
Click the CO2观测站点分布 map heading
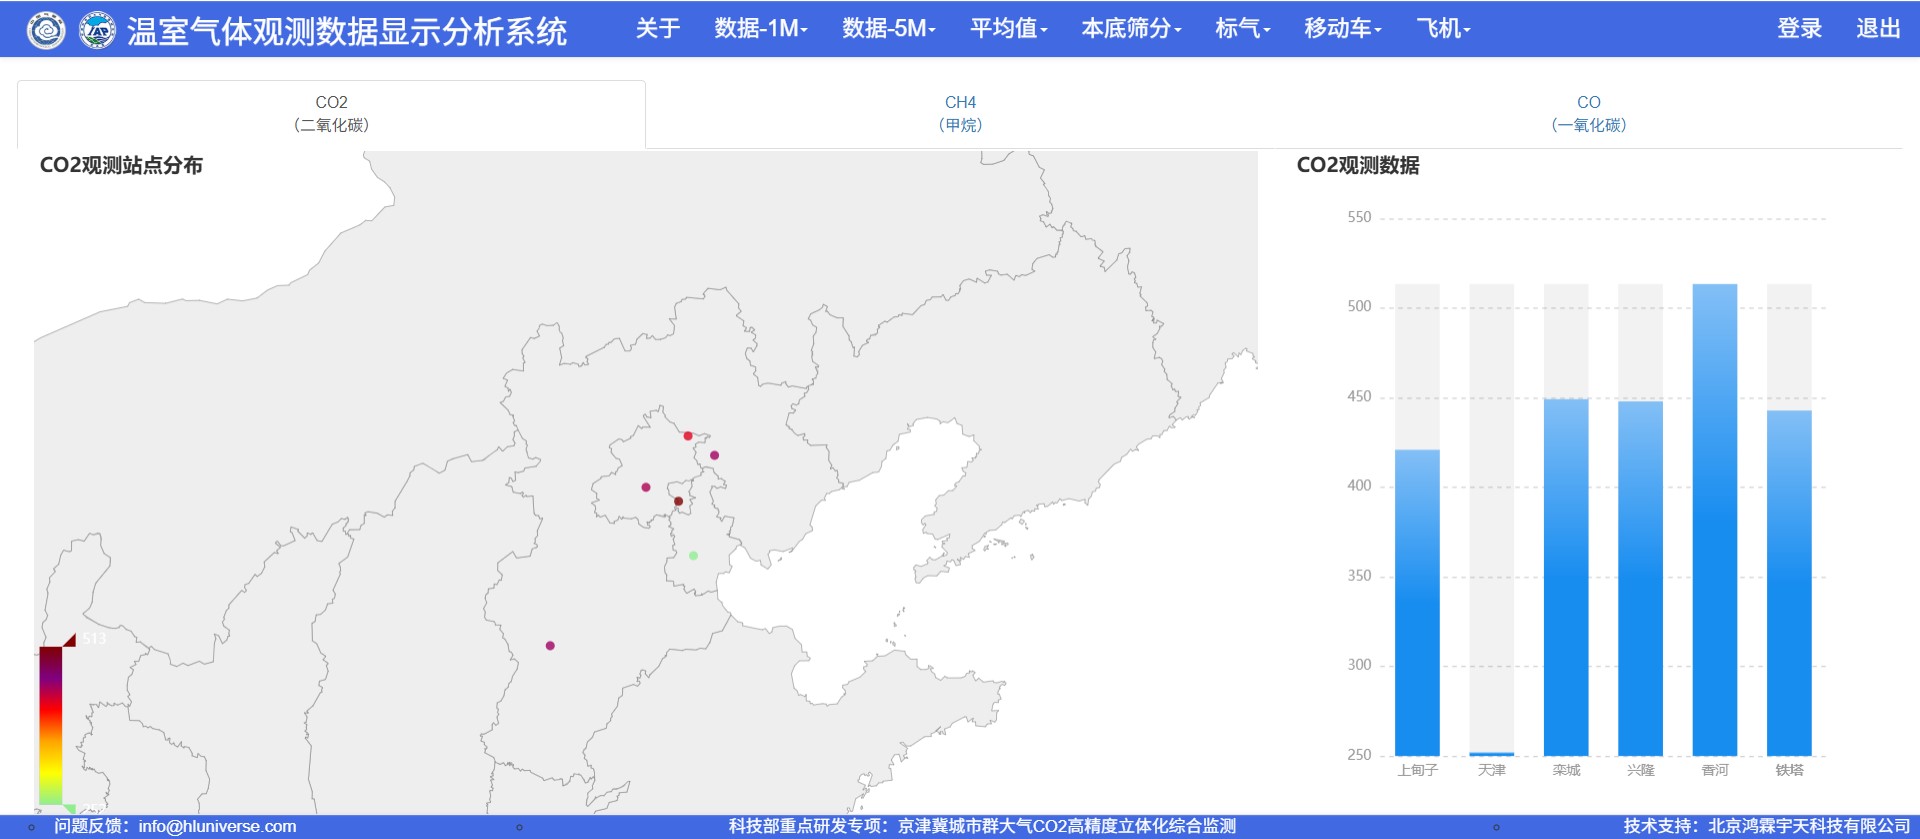pyautogui.click(x=121, y=165)
